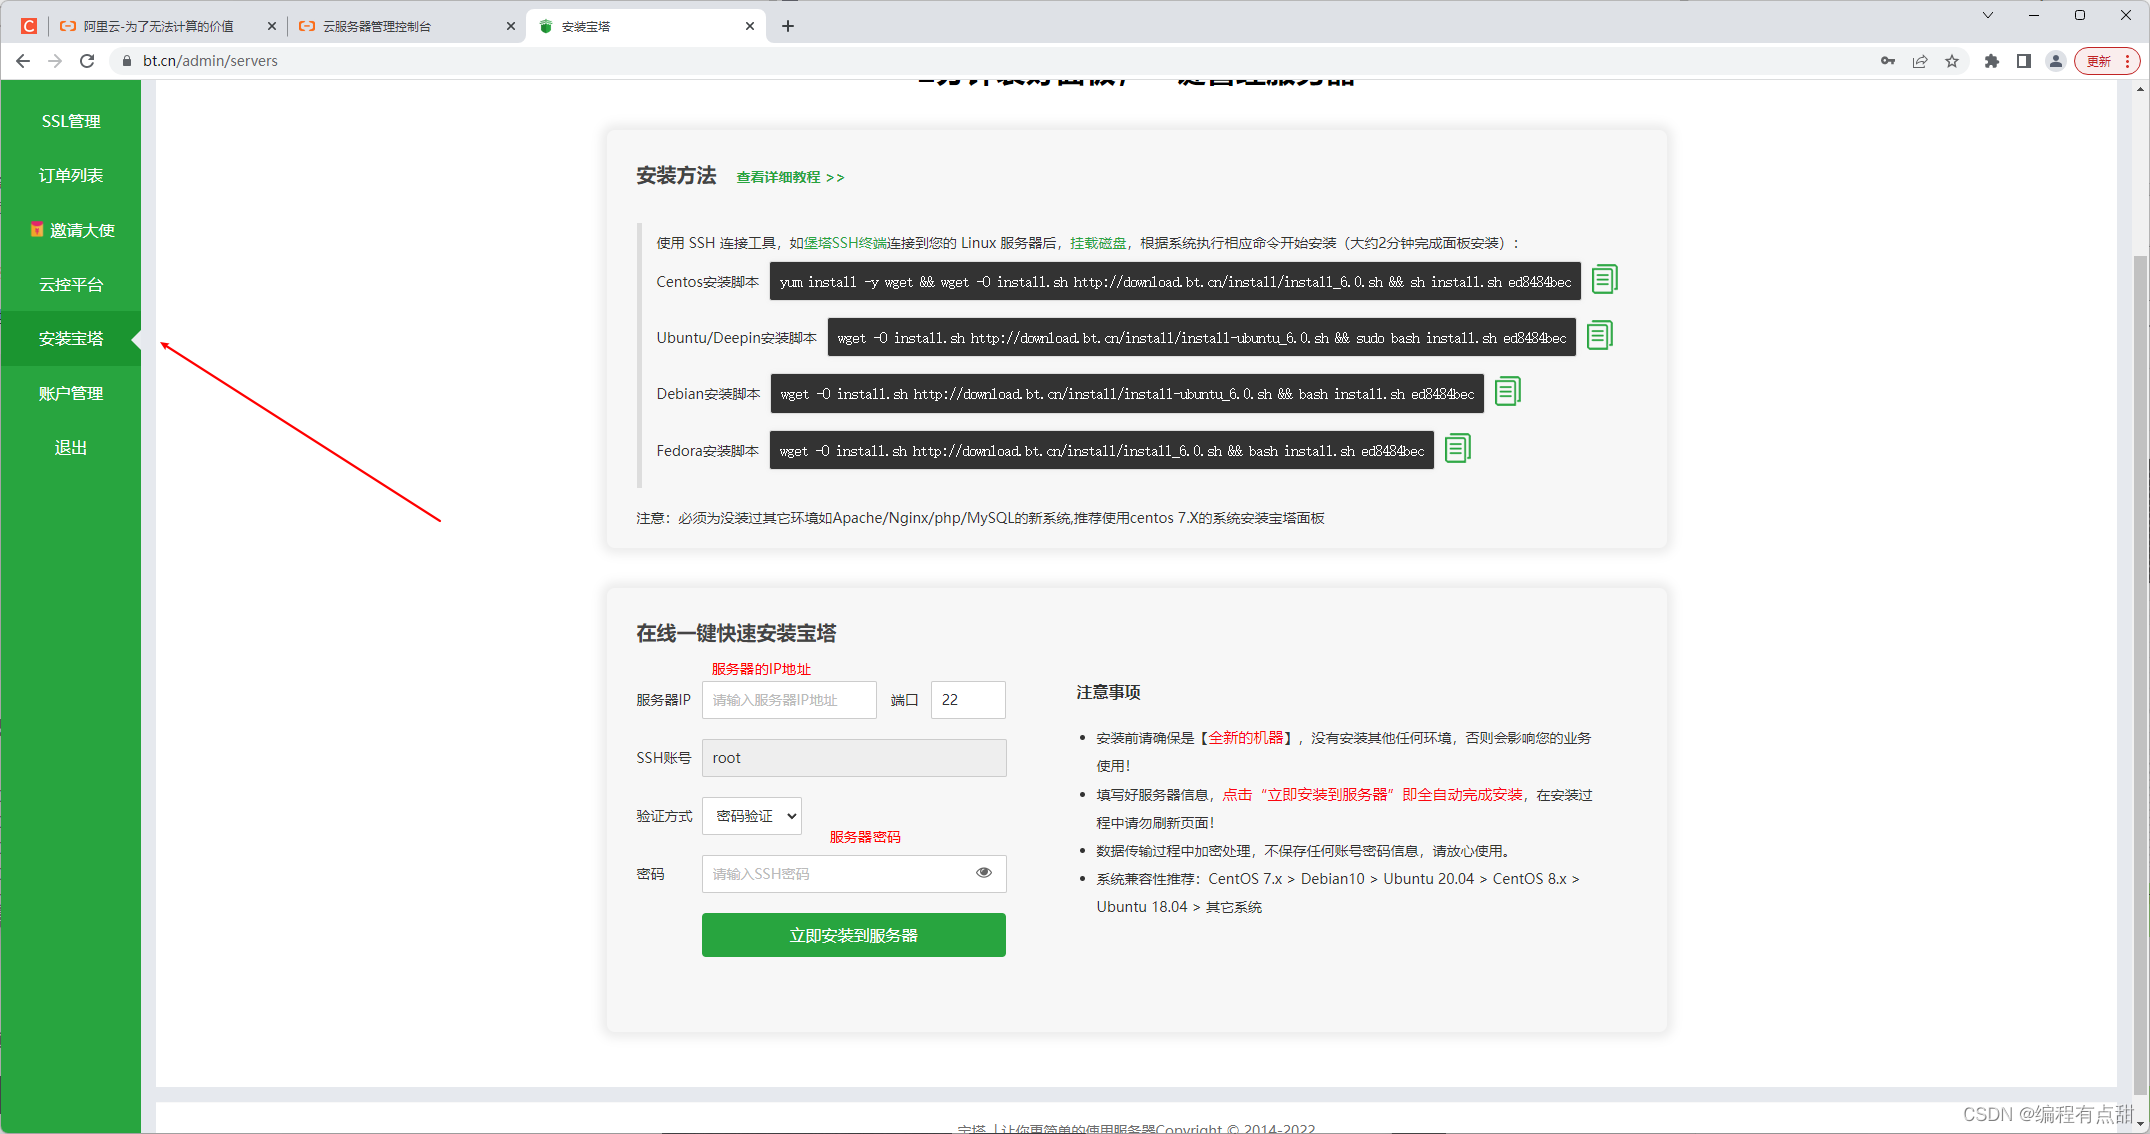Click the Fedora install command text box

coord(1102,451)
